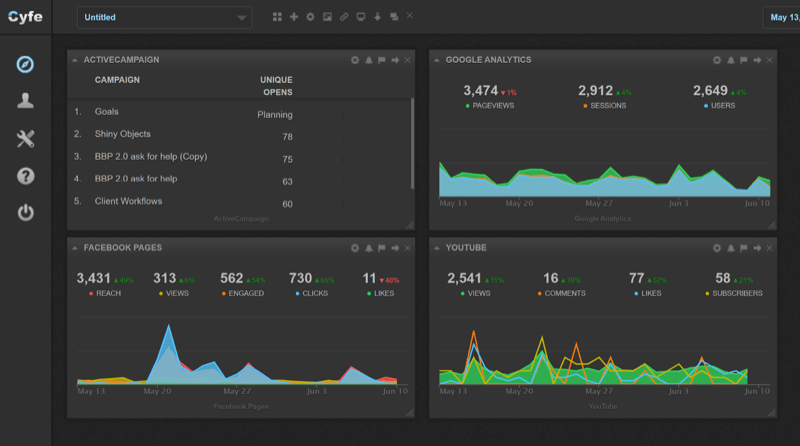Toggle the USERS series in Google Analytics
The height and width of the screenshot is (446, 800).
coord(720,106)
